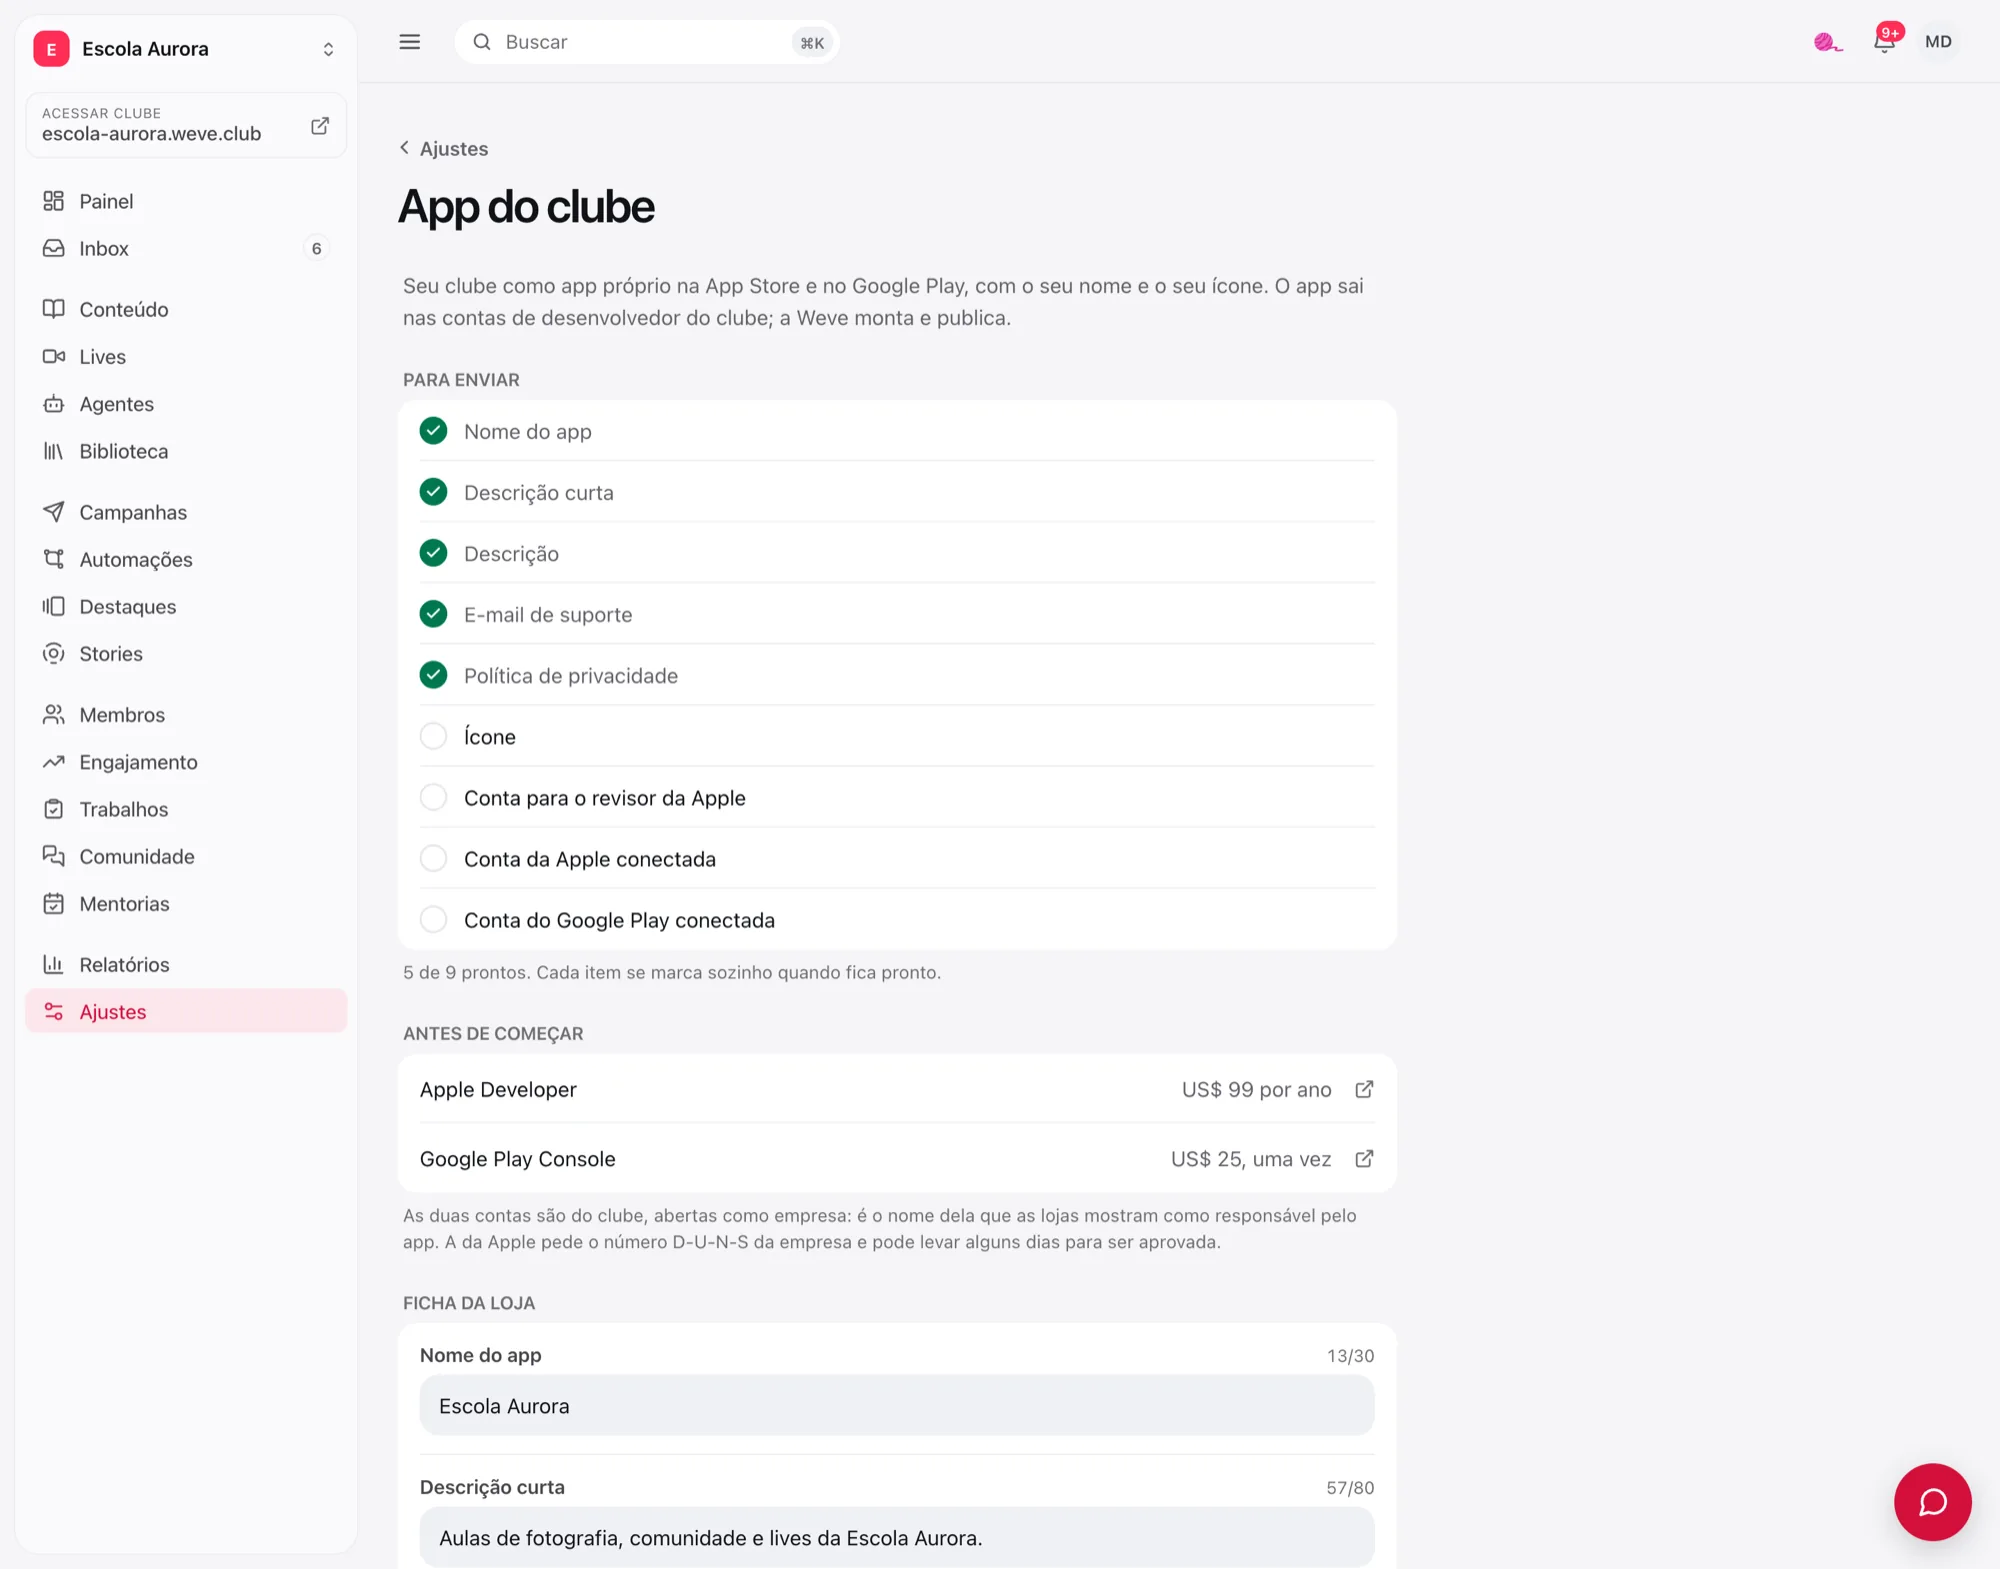Open Destaques in the sidebar
Image resolution: width=2000 pixels, height=1569 pixels.
186,606
